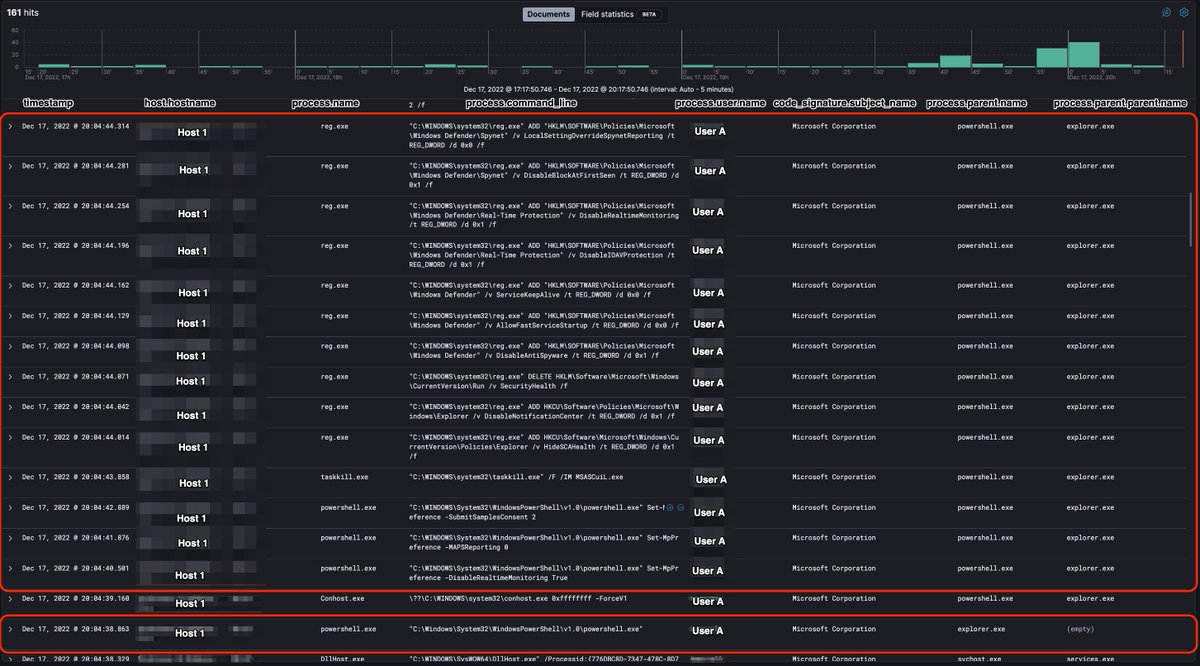Expand the document at 20:04:44.098
The image size is (1200, 666).
10,346
